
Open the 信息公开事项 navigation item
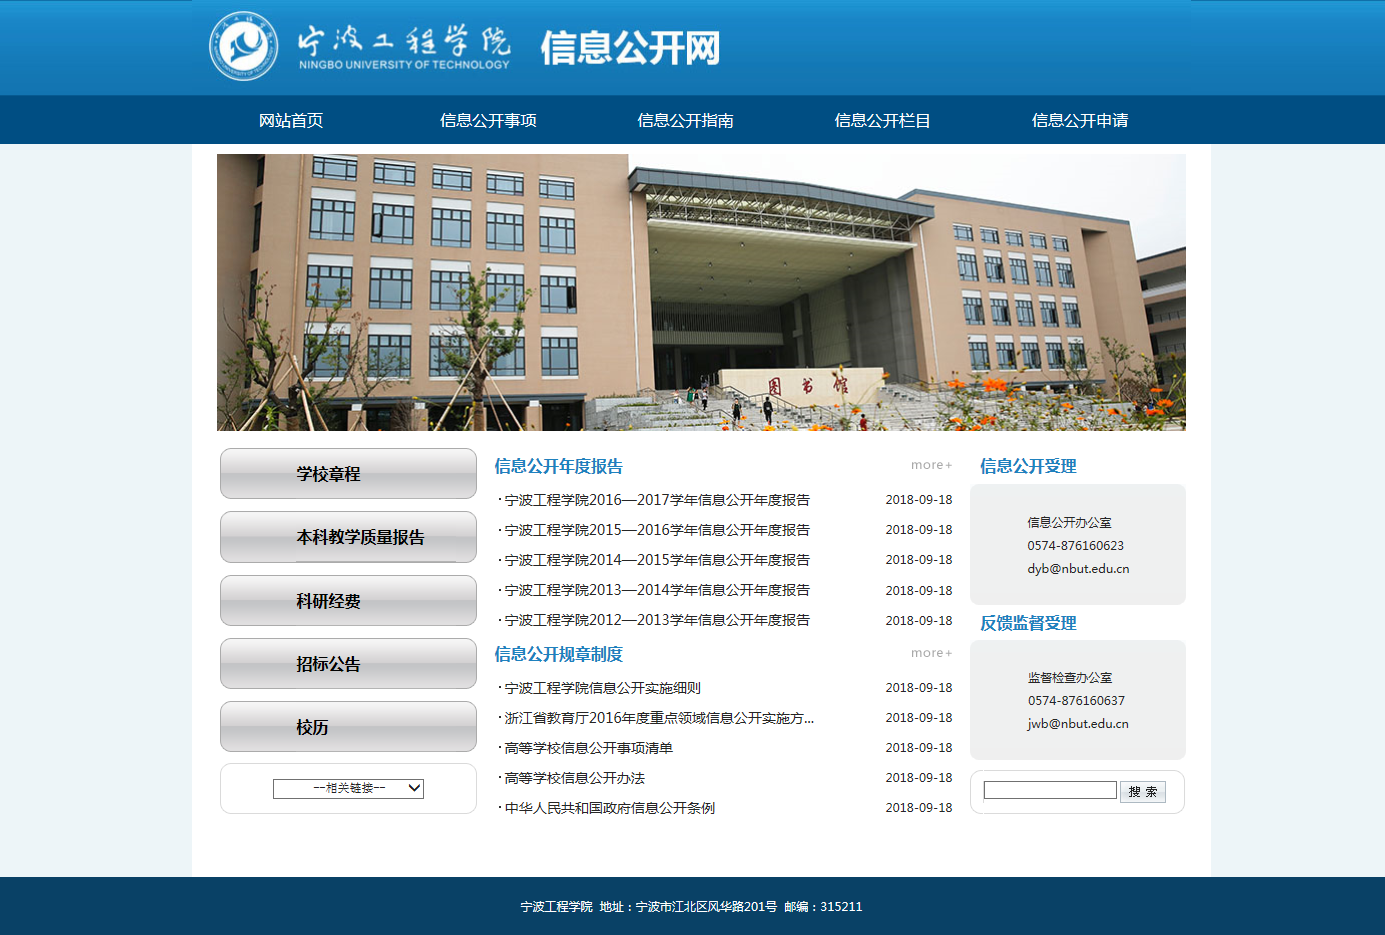(488, 120)
